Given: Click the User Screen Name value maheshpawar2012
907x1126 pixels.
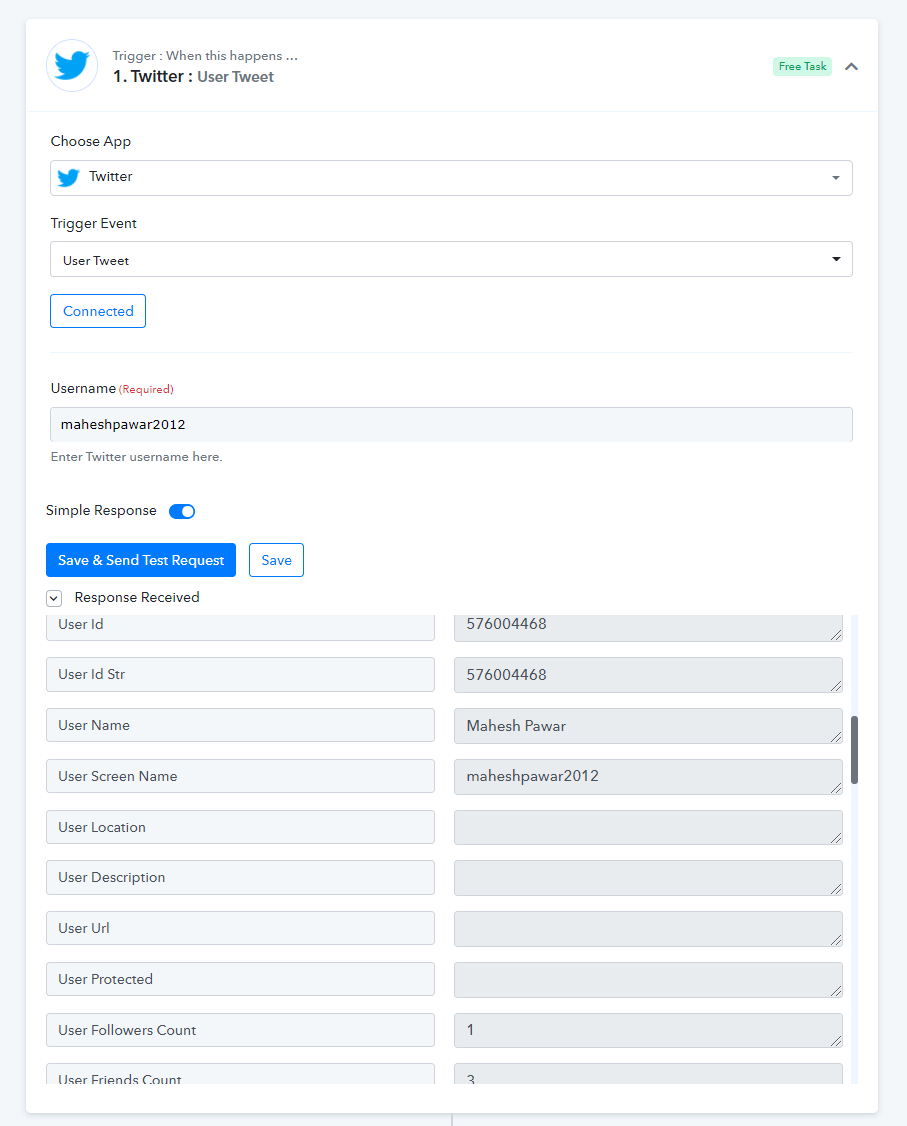Looking at the screenshot, I should point(648,776).
